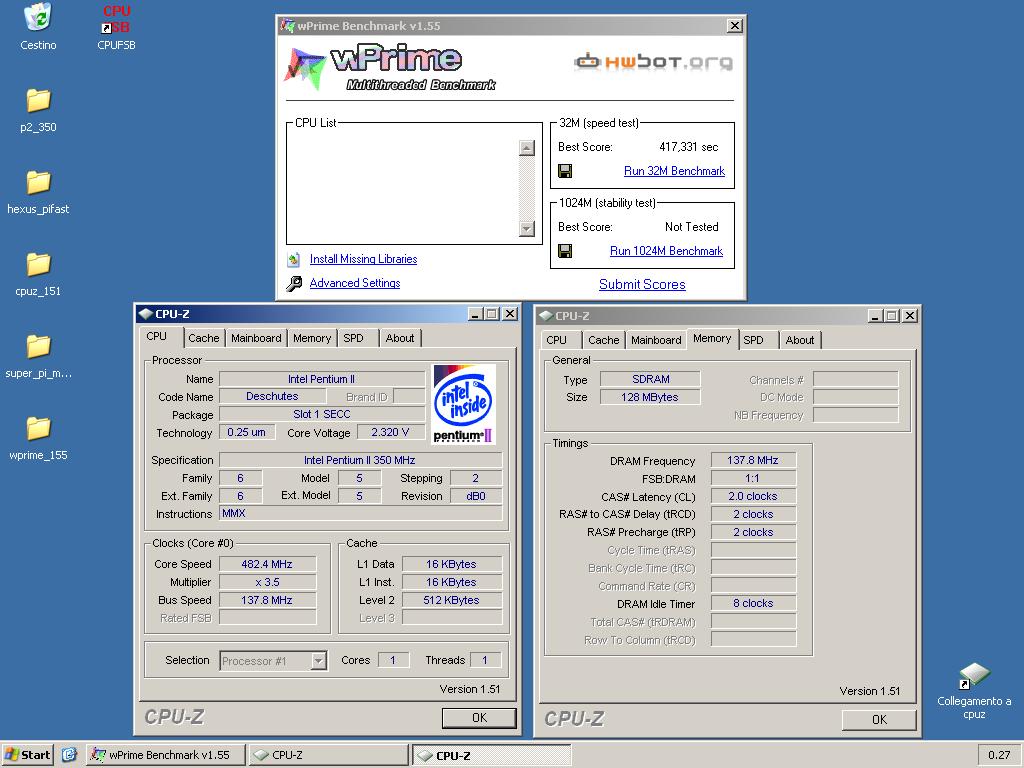
Task: Click the floppy save icon for 1024M
Action: click(566, 251)
